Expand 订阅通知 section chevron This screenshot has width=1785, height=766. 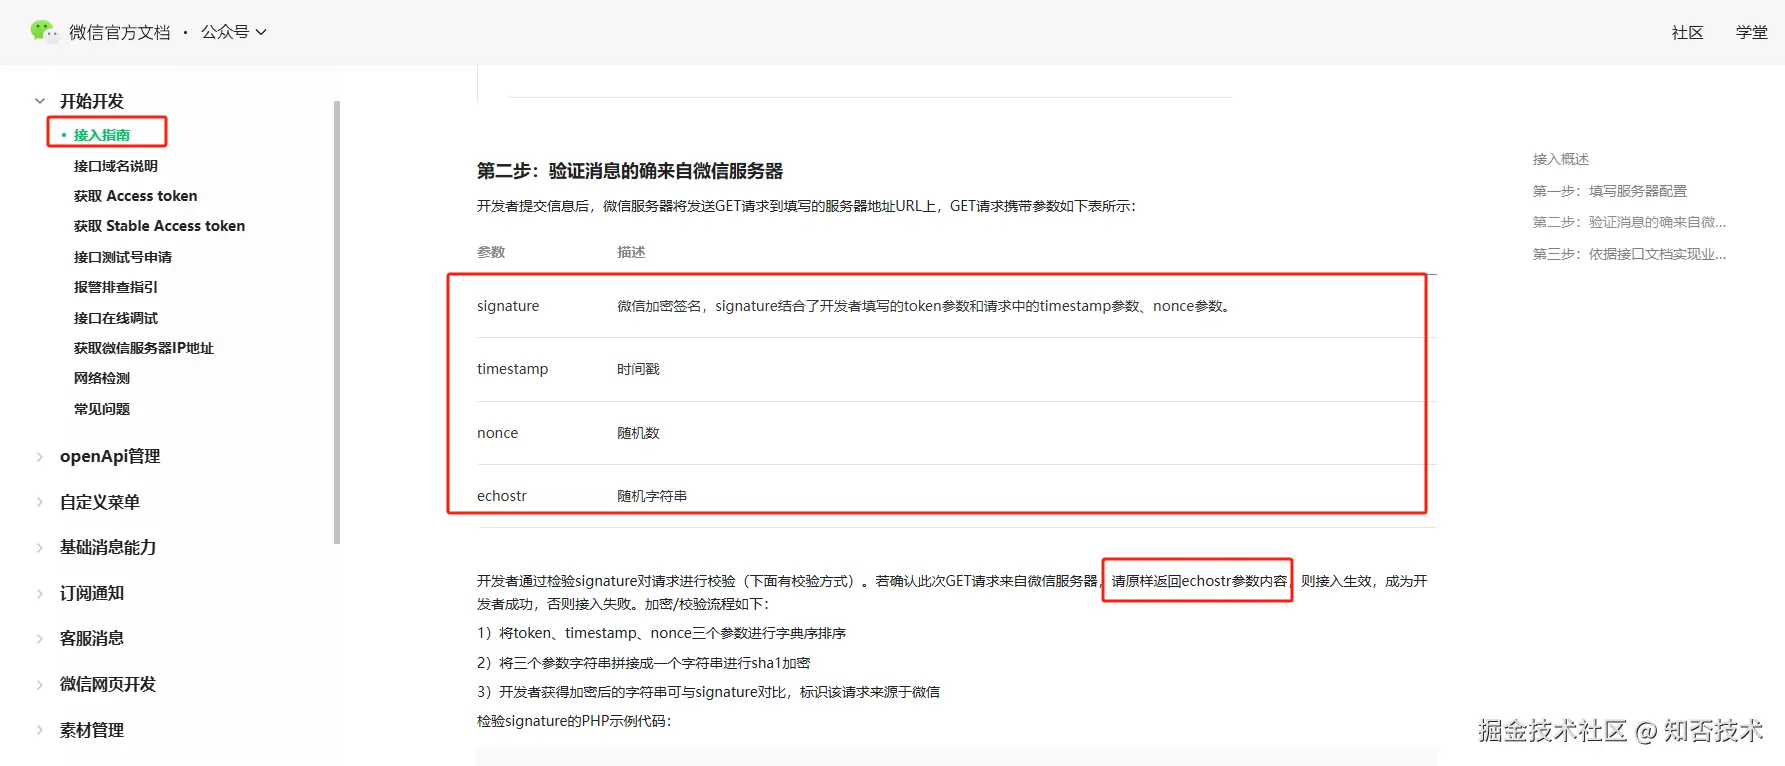(40, 593)
